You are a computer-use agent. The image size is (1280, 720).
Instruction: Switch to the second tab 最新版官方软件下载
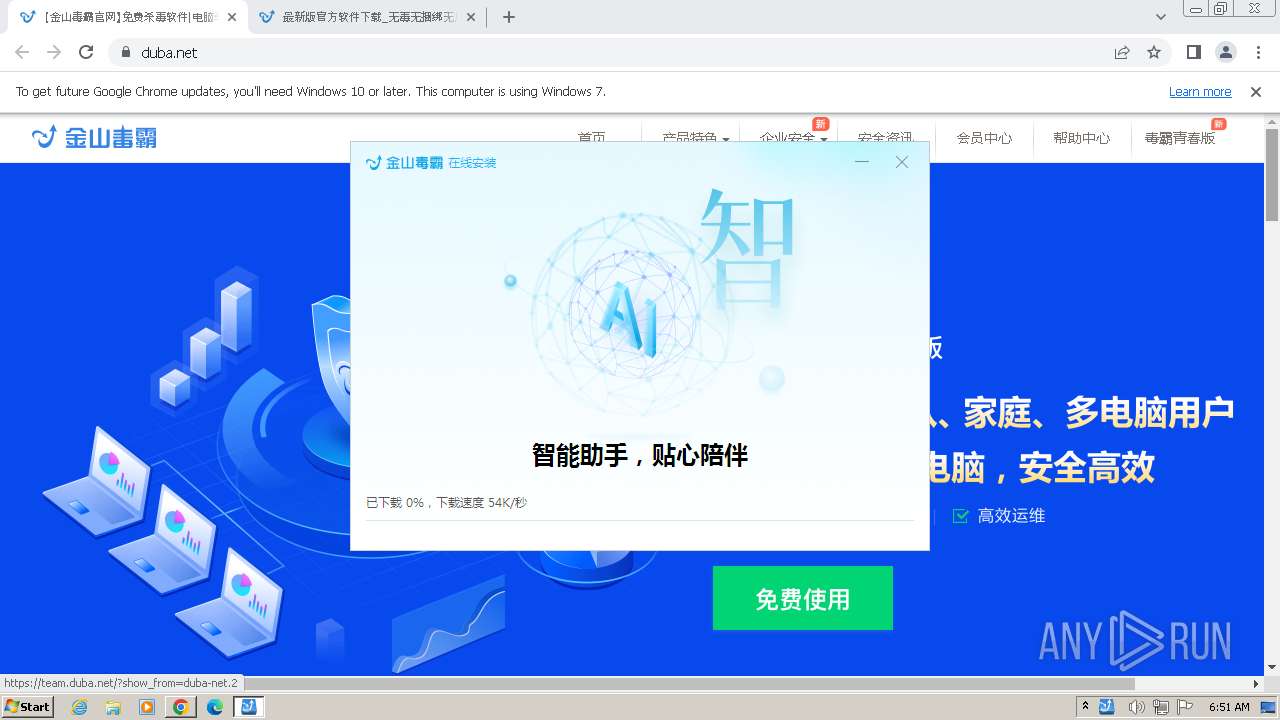pos(365,17)
